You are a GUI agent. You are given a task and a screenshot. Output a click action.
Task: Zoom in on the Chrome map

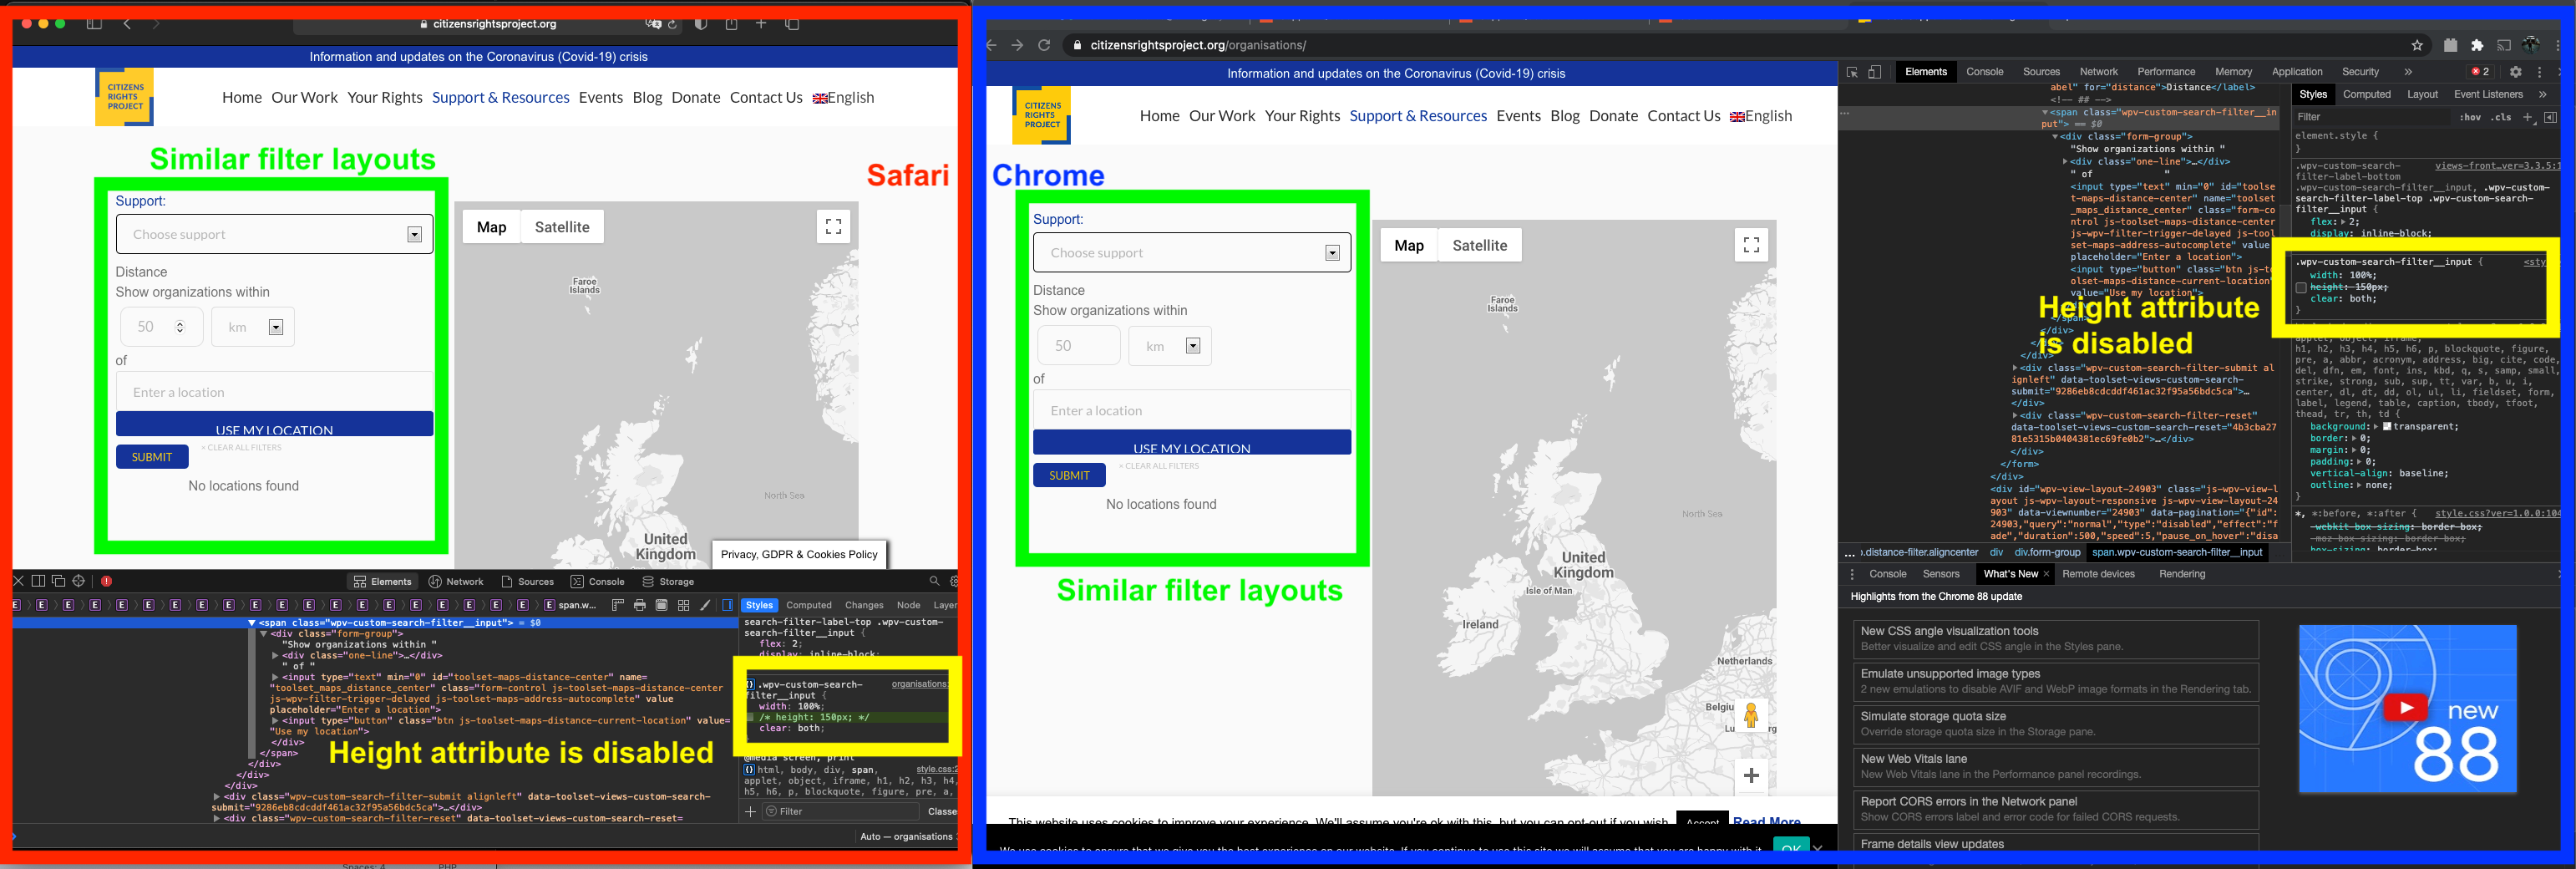click(1751, 775)
